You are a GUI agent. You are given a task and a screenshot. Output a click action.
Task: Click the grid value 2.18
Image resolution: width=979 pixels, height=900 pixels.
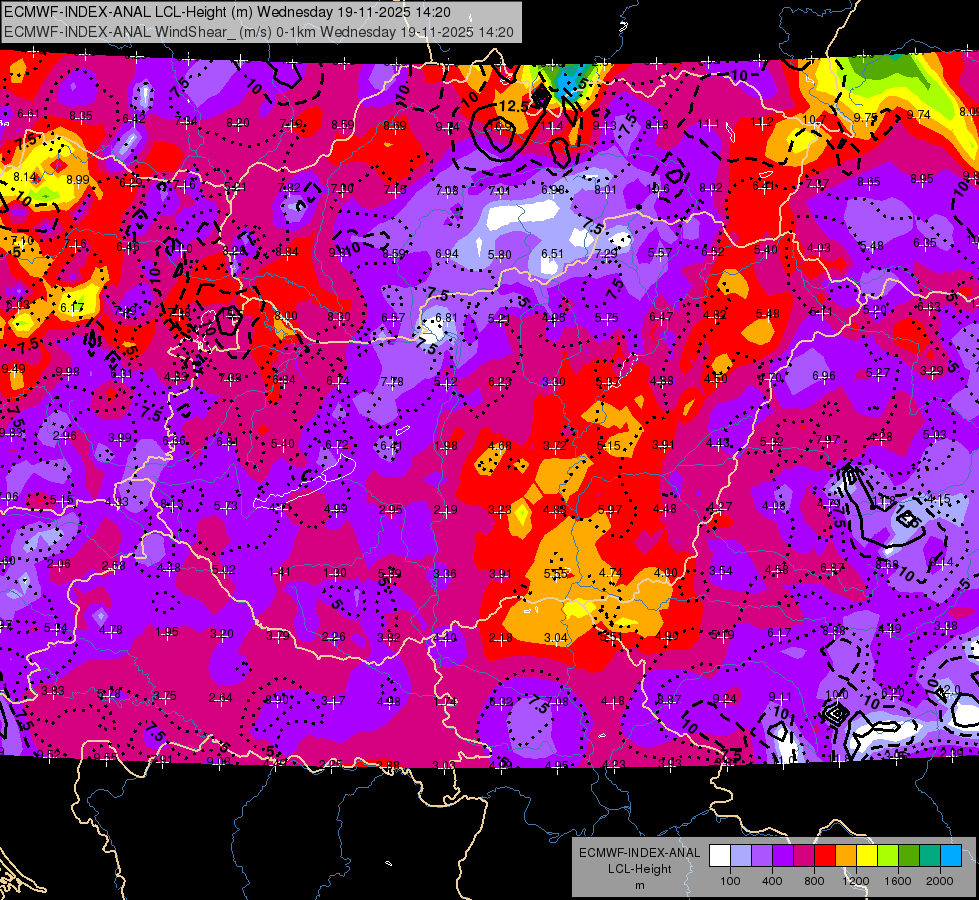(x=501, y=638)
